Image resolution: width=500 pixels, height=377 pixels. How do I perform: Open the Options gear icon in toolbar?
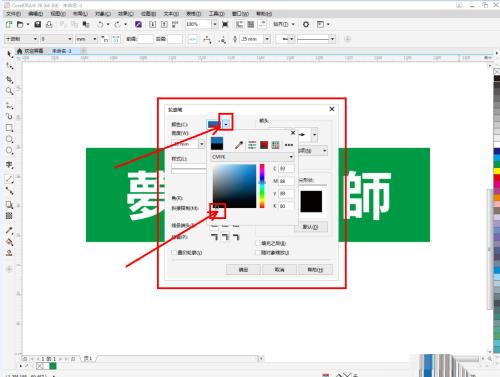coord(306,24)
